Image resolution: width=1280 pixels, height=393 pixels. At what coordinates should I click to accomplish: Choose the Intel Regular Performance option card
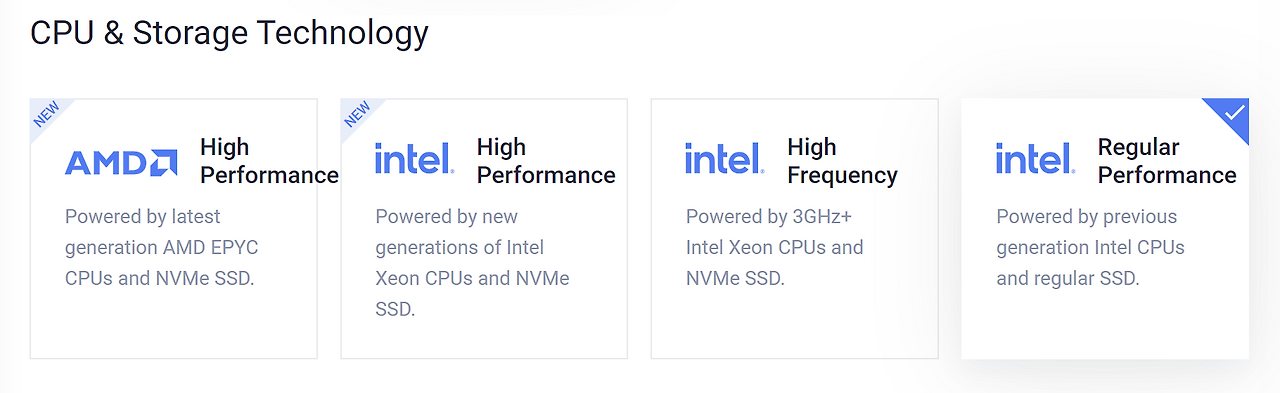pyautogui.click(x=1105, y=228)
